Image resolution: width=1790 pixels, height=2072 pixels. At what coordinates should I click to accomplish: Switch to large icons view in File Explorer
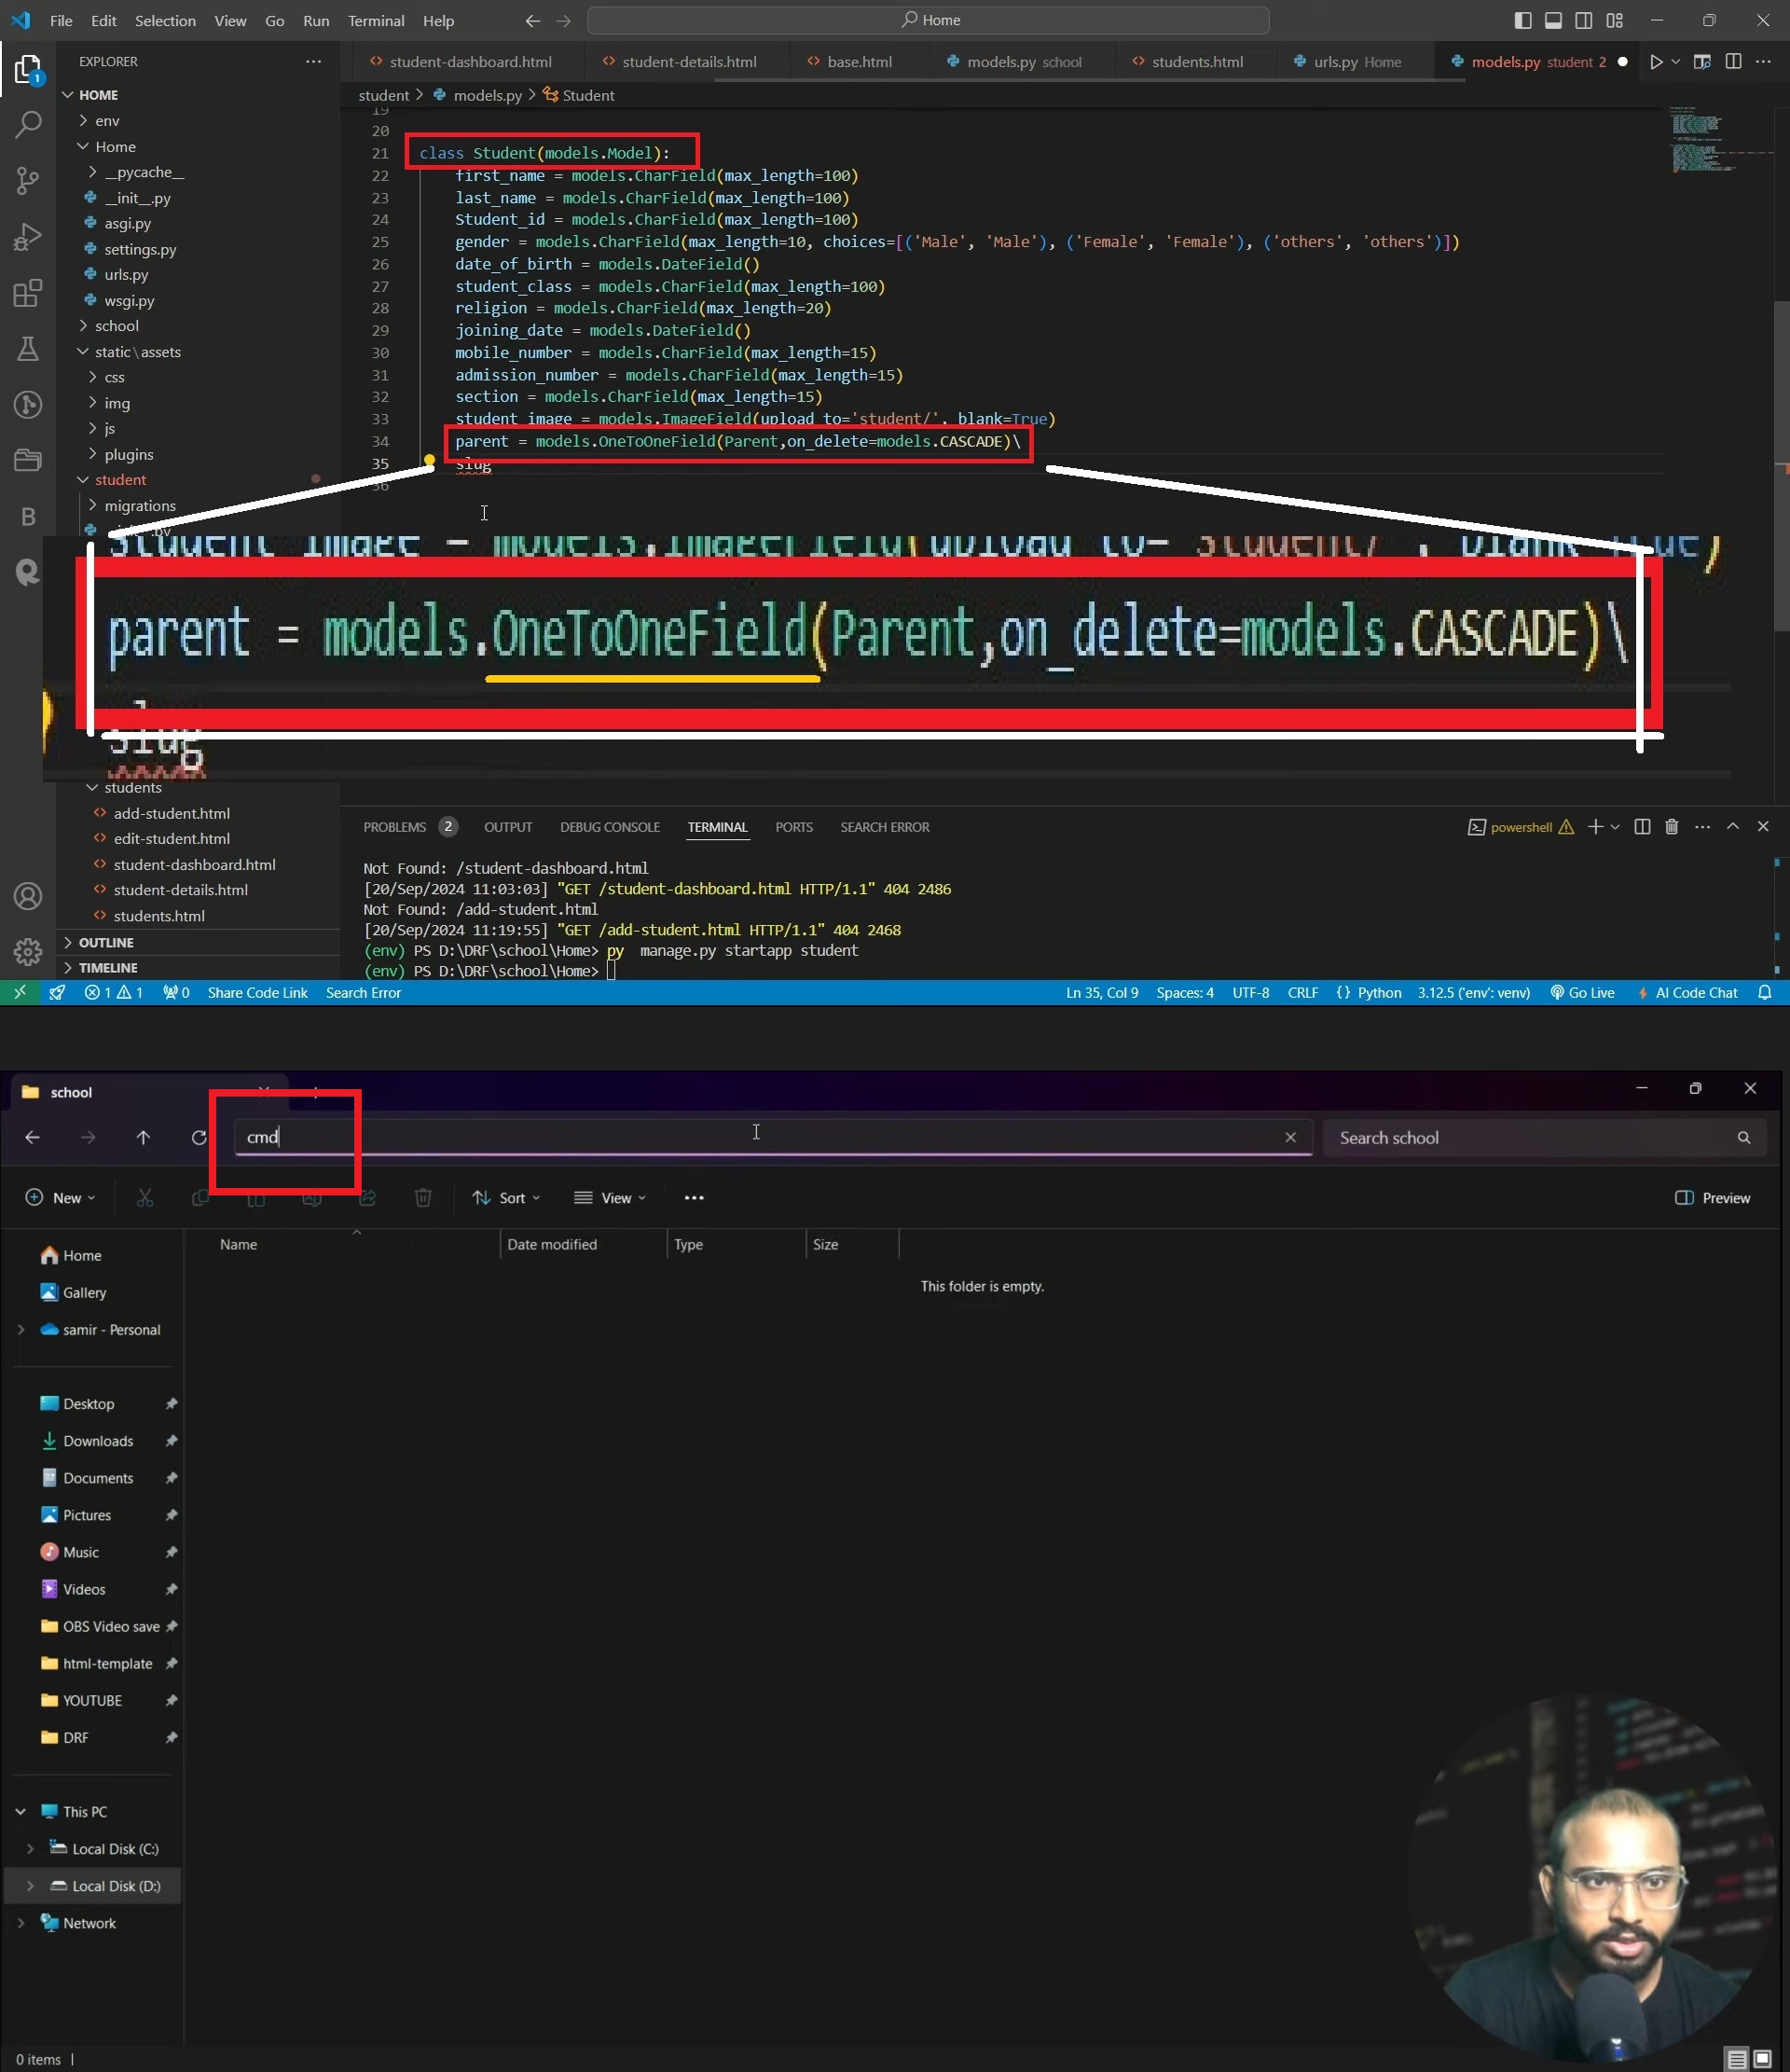click(1762, 2060)
